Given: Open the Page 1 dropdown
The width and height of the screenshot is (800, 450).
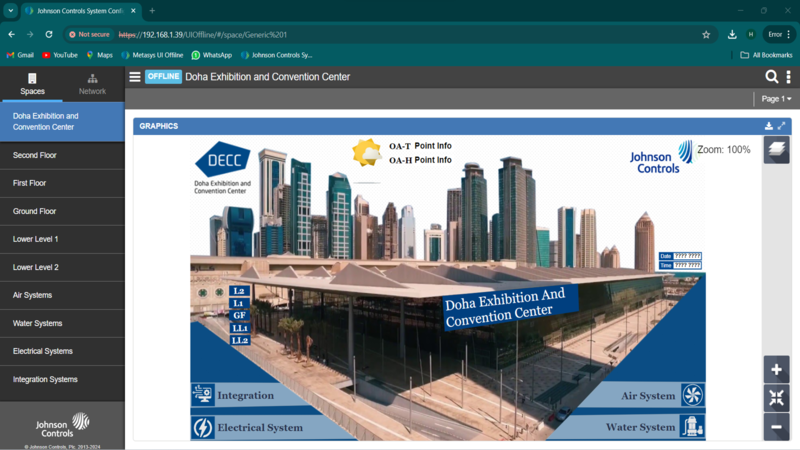Looking at the screenshot, I should point(776,99).
